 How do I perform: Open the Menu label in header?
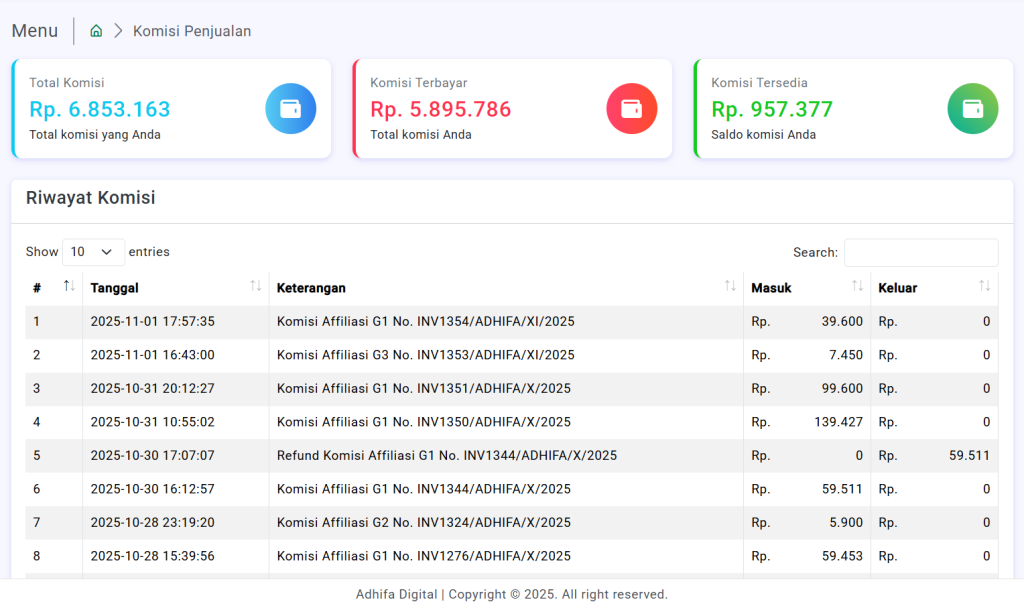(x=35, y=31)
